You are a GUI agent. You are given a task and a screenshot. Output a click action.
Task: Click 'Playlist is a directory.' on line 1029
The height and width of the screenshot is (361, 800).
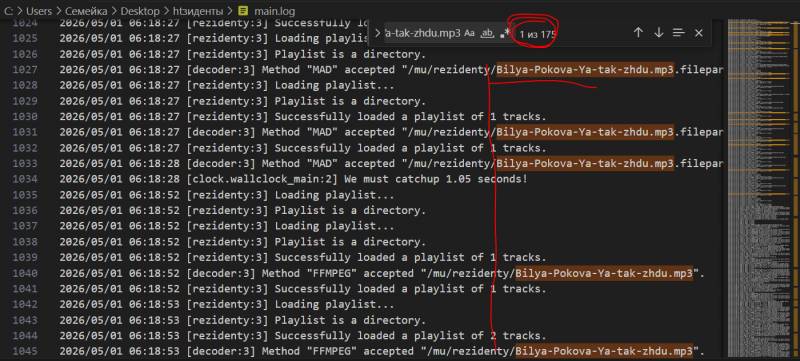tap(351, 101)
